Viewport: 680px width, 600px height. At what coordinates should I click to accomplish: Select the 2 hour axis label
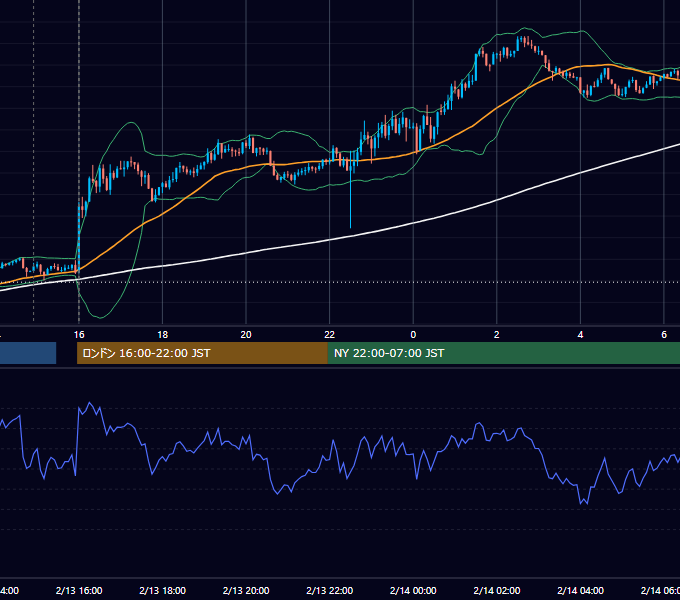tap(497, 334)
